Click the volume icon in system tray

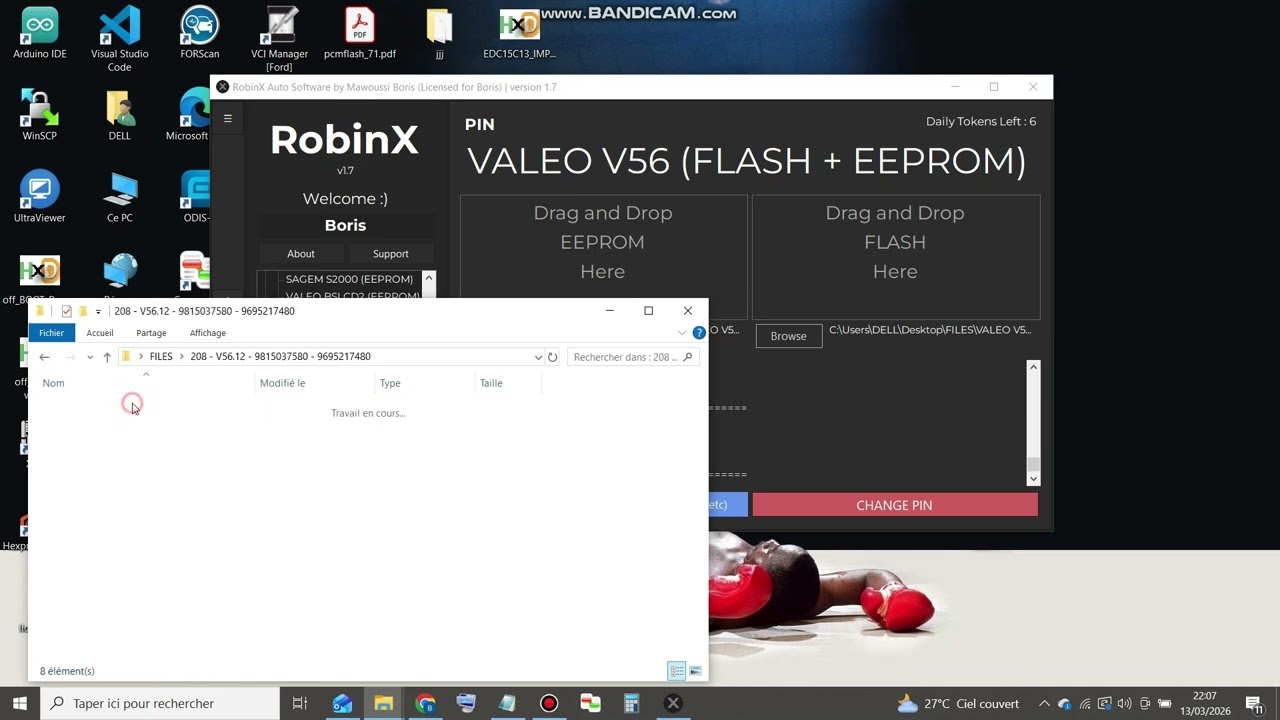[x=1125, y=704]
